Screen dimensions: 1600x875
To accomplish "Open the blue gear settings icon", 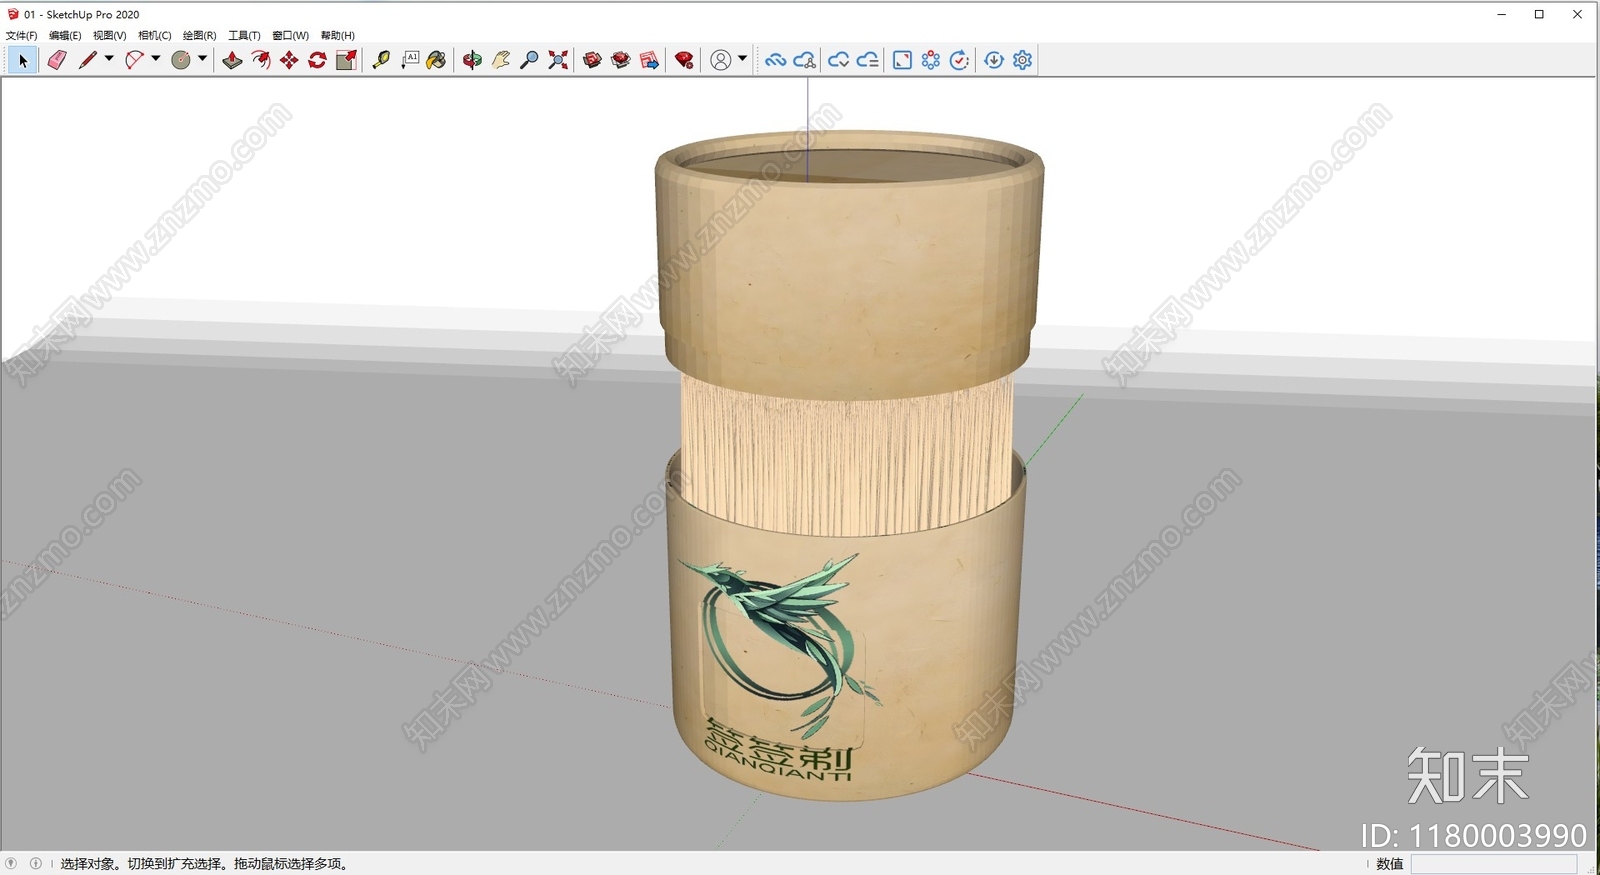I will click(1022, 60).
